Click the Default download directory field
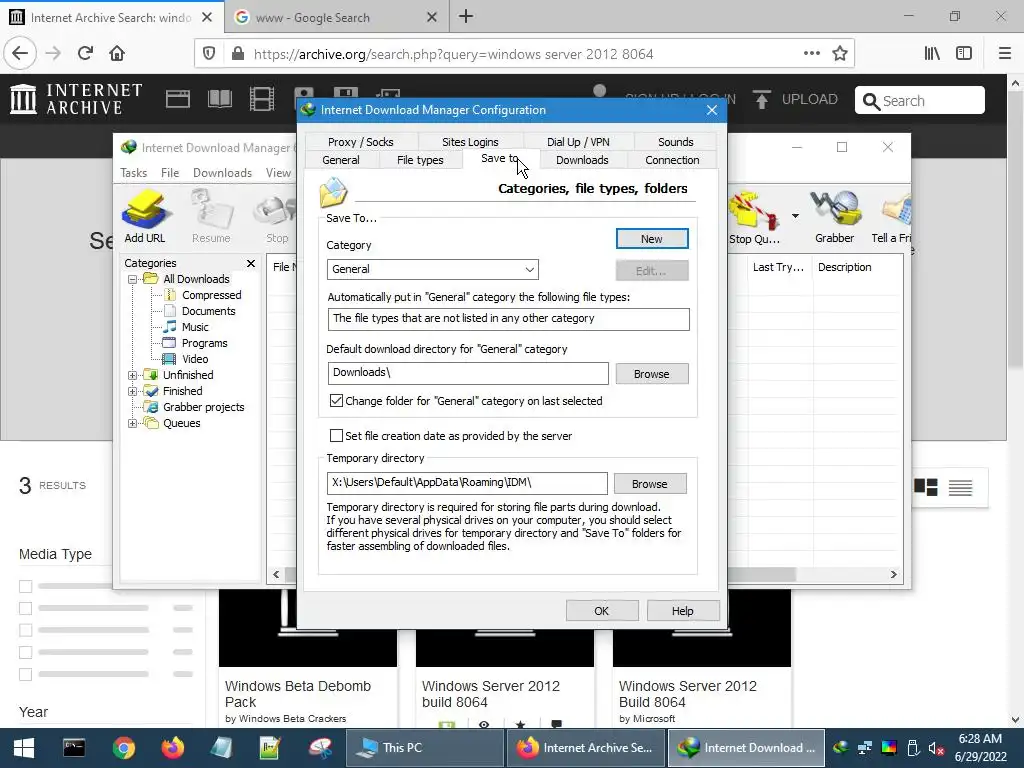Viewport: 1024px width, 768px height. (468, 374)
